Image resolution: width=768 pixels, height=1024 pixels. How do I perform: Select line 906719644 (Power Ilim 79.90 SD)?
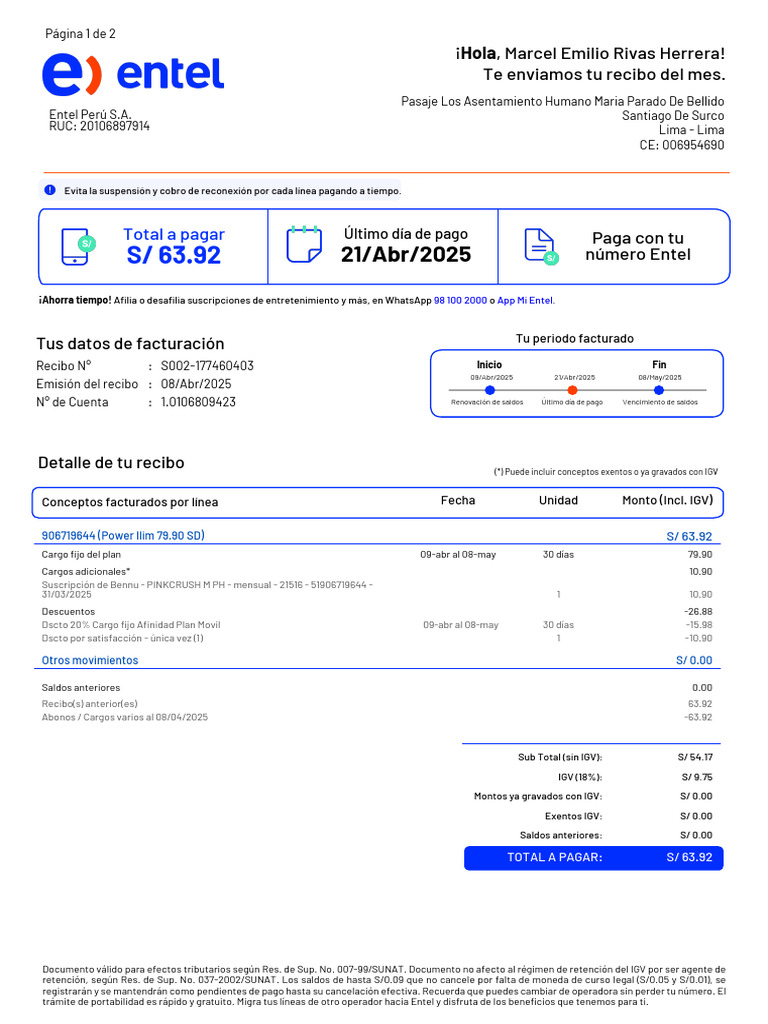pos(123,536)
